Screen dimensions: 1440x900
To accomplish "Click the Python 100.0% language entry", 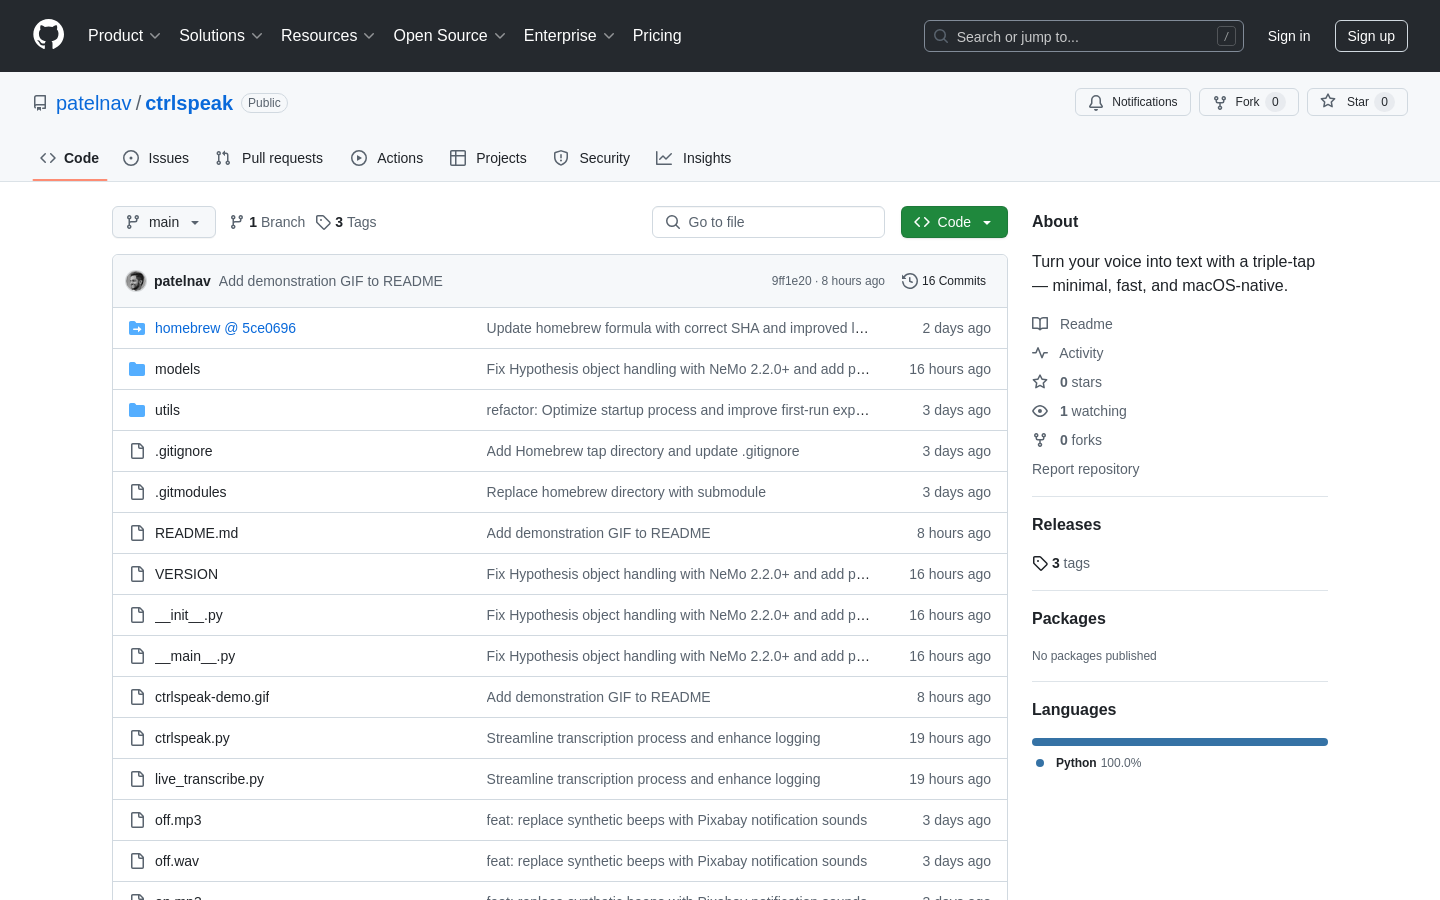I will [x=1089, y=763].
